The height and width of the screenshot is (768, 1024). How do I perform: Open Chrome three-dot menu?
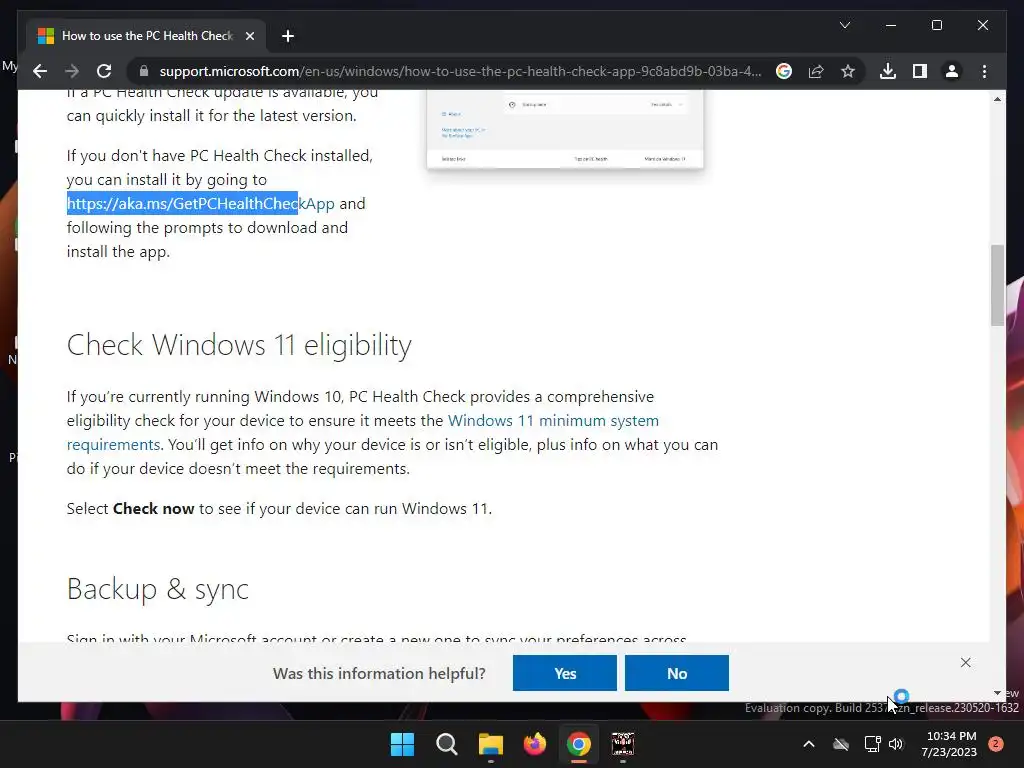click(x=984, y=71)
